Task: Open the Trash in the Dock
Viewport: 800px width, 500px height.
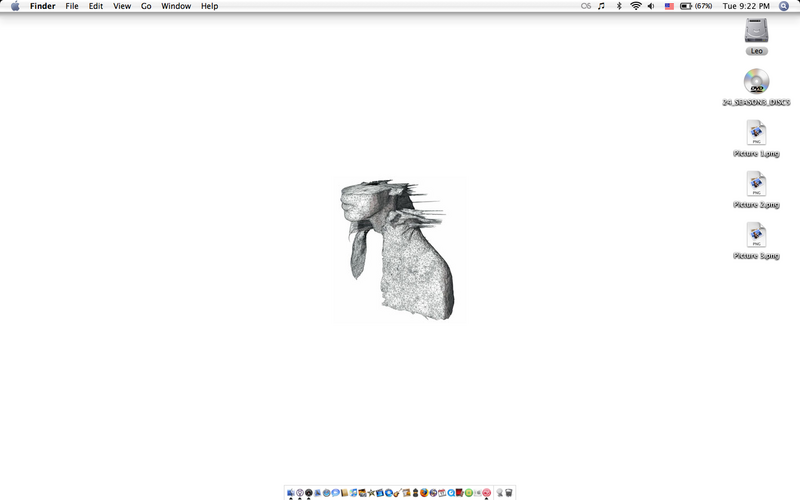Action: pyautogui.click(x=509, y=493)
